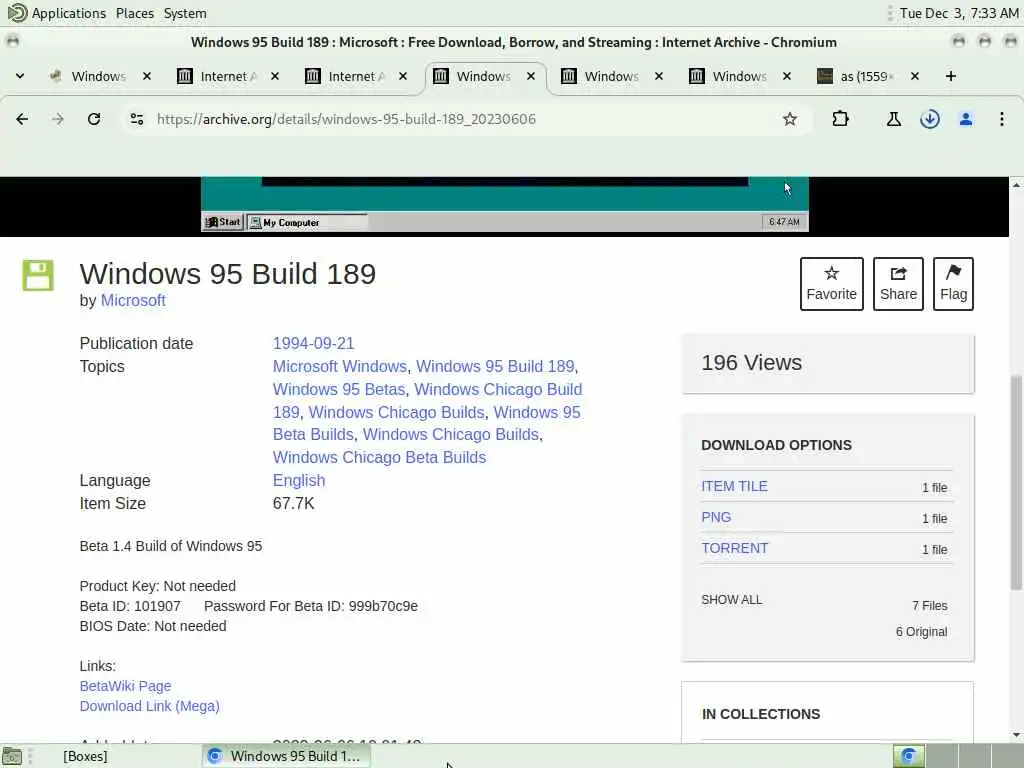Flag this item
1024x768 pixels.
coord(953,283)
